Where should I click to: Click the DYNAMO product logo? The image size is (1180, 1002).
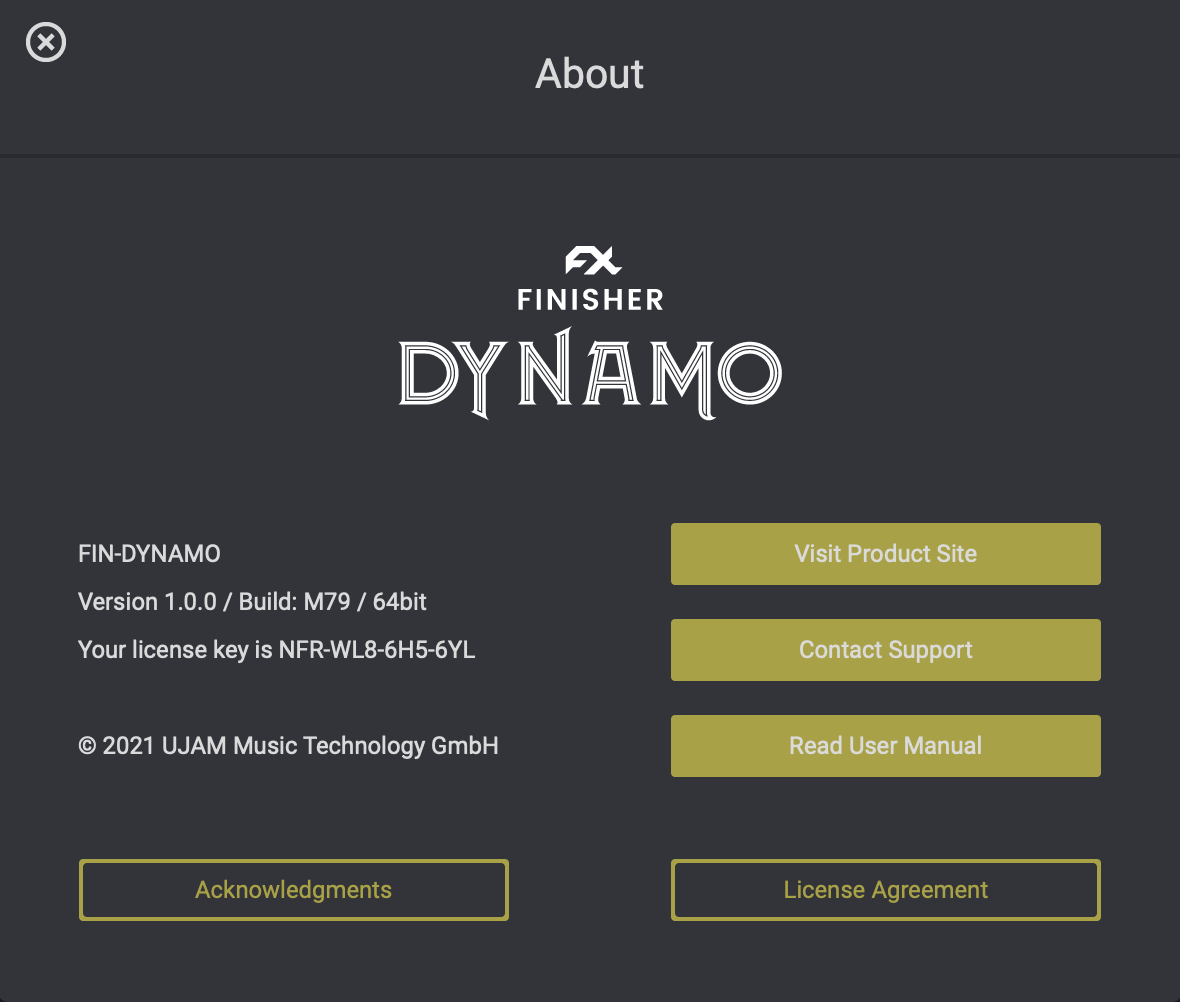click(590, 374)
